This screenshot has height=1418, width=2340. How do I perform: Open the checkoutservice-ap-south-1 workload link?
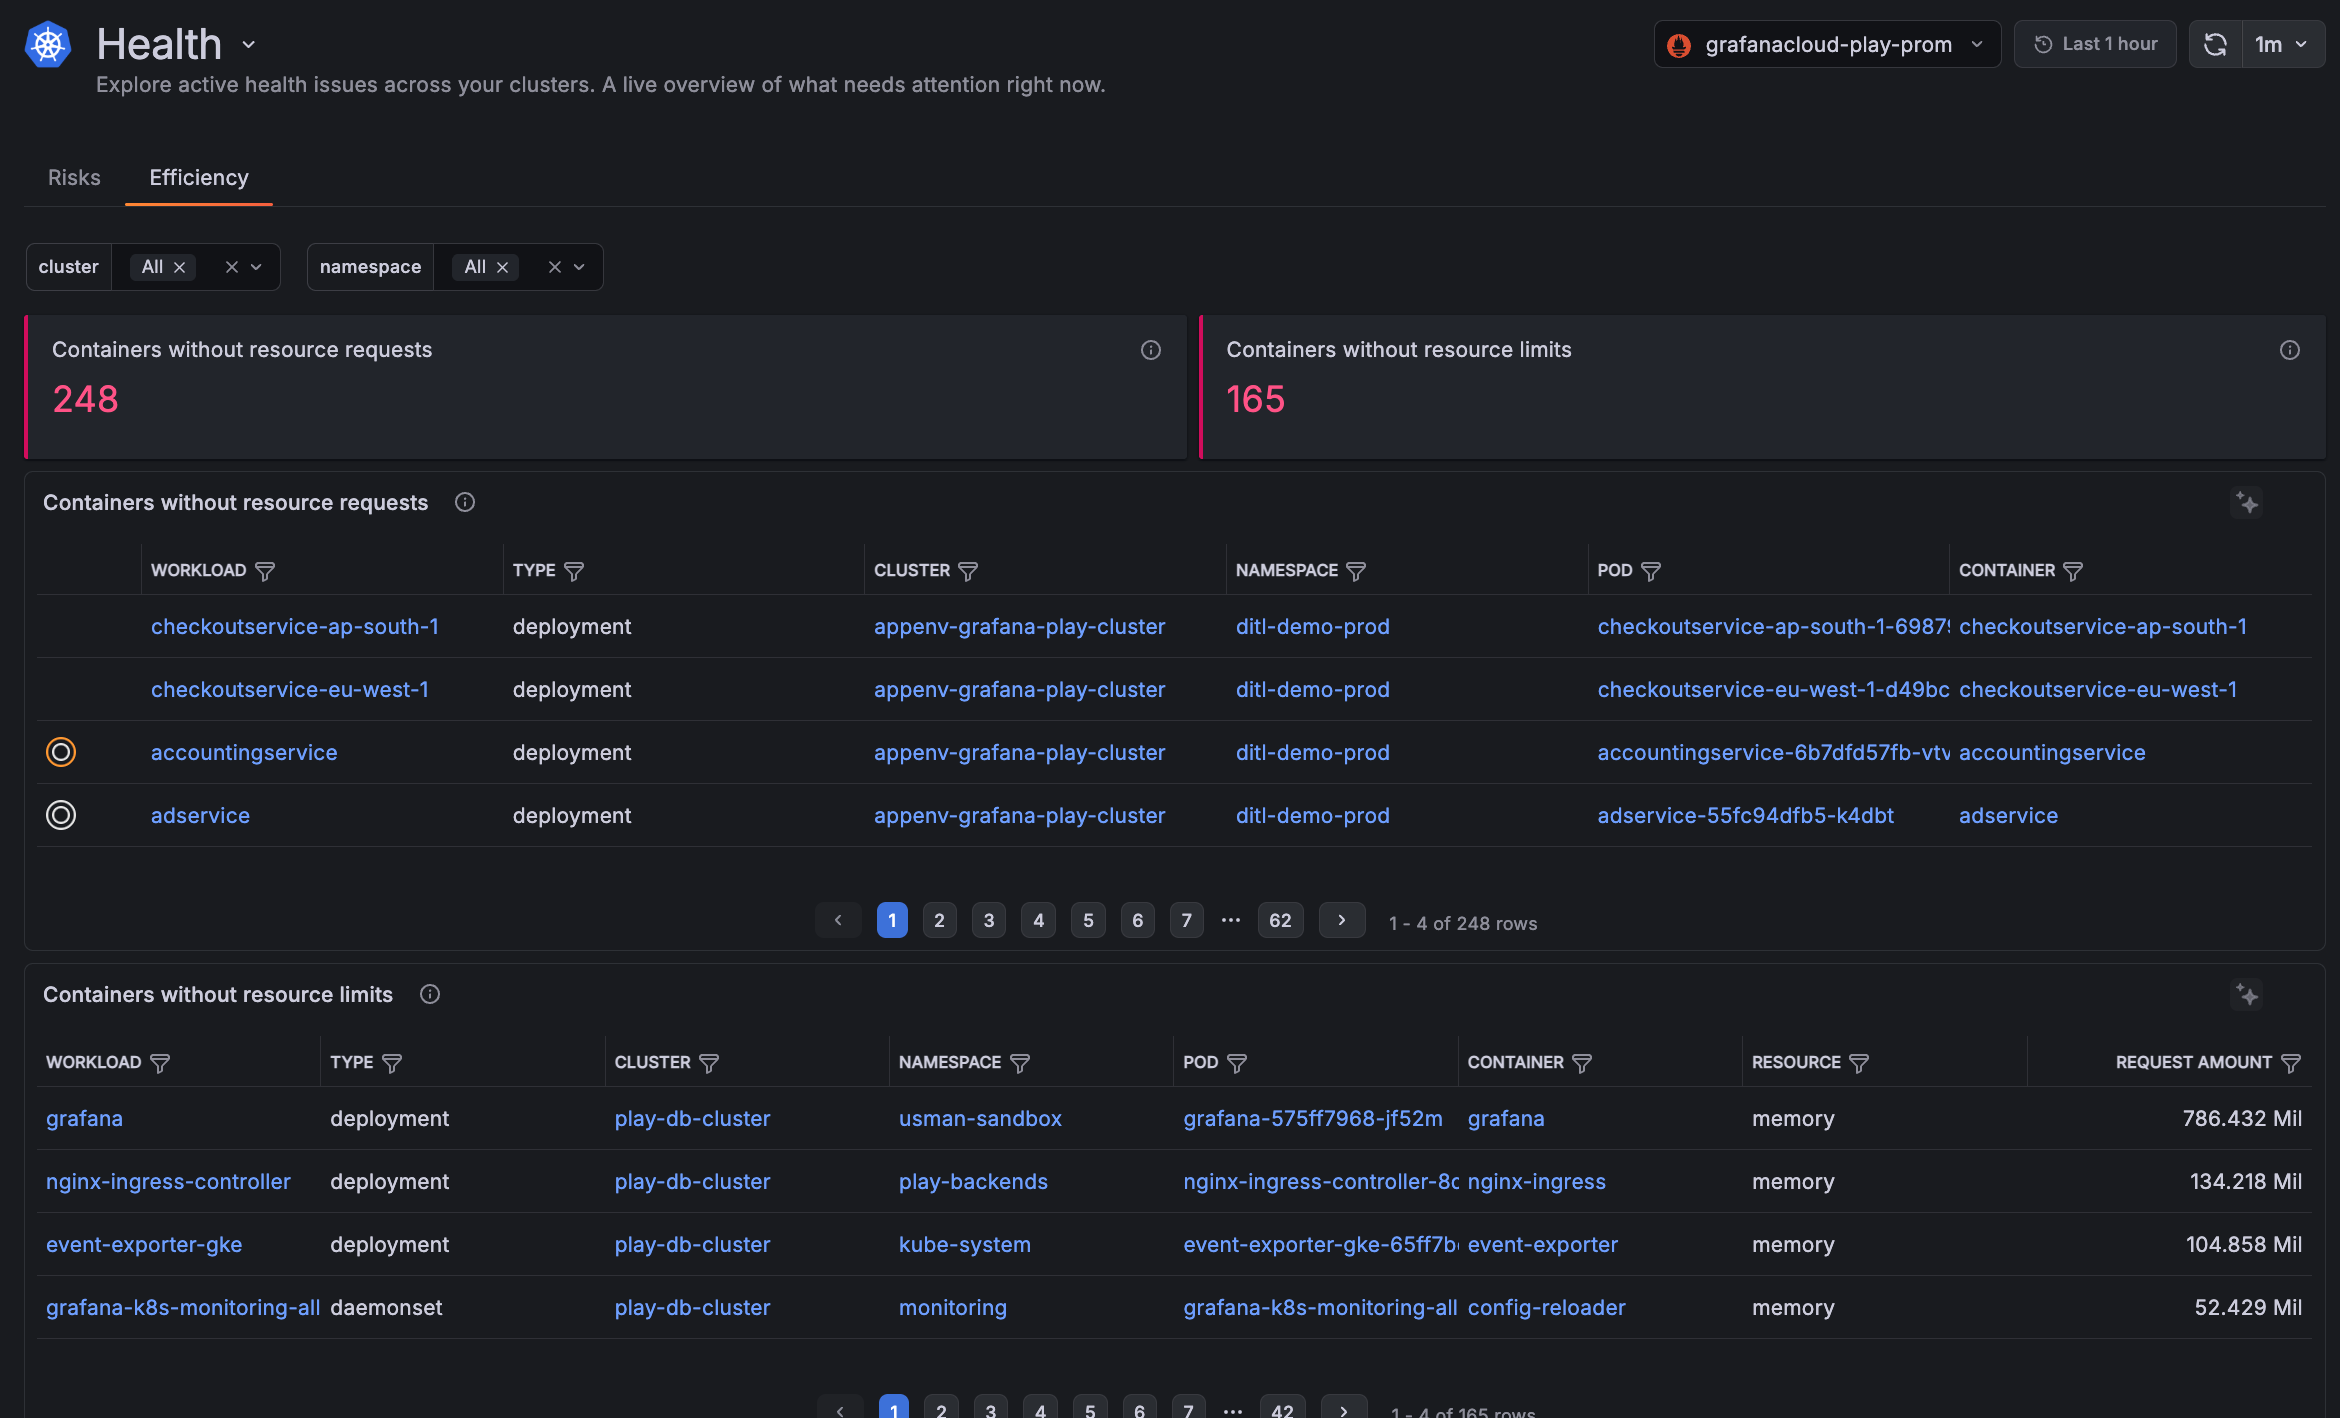[x=294, y=627]
